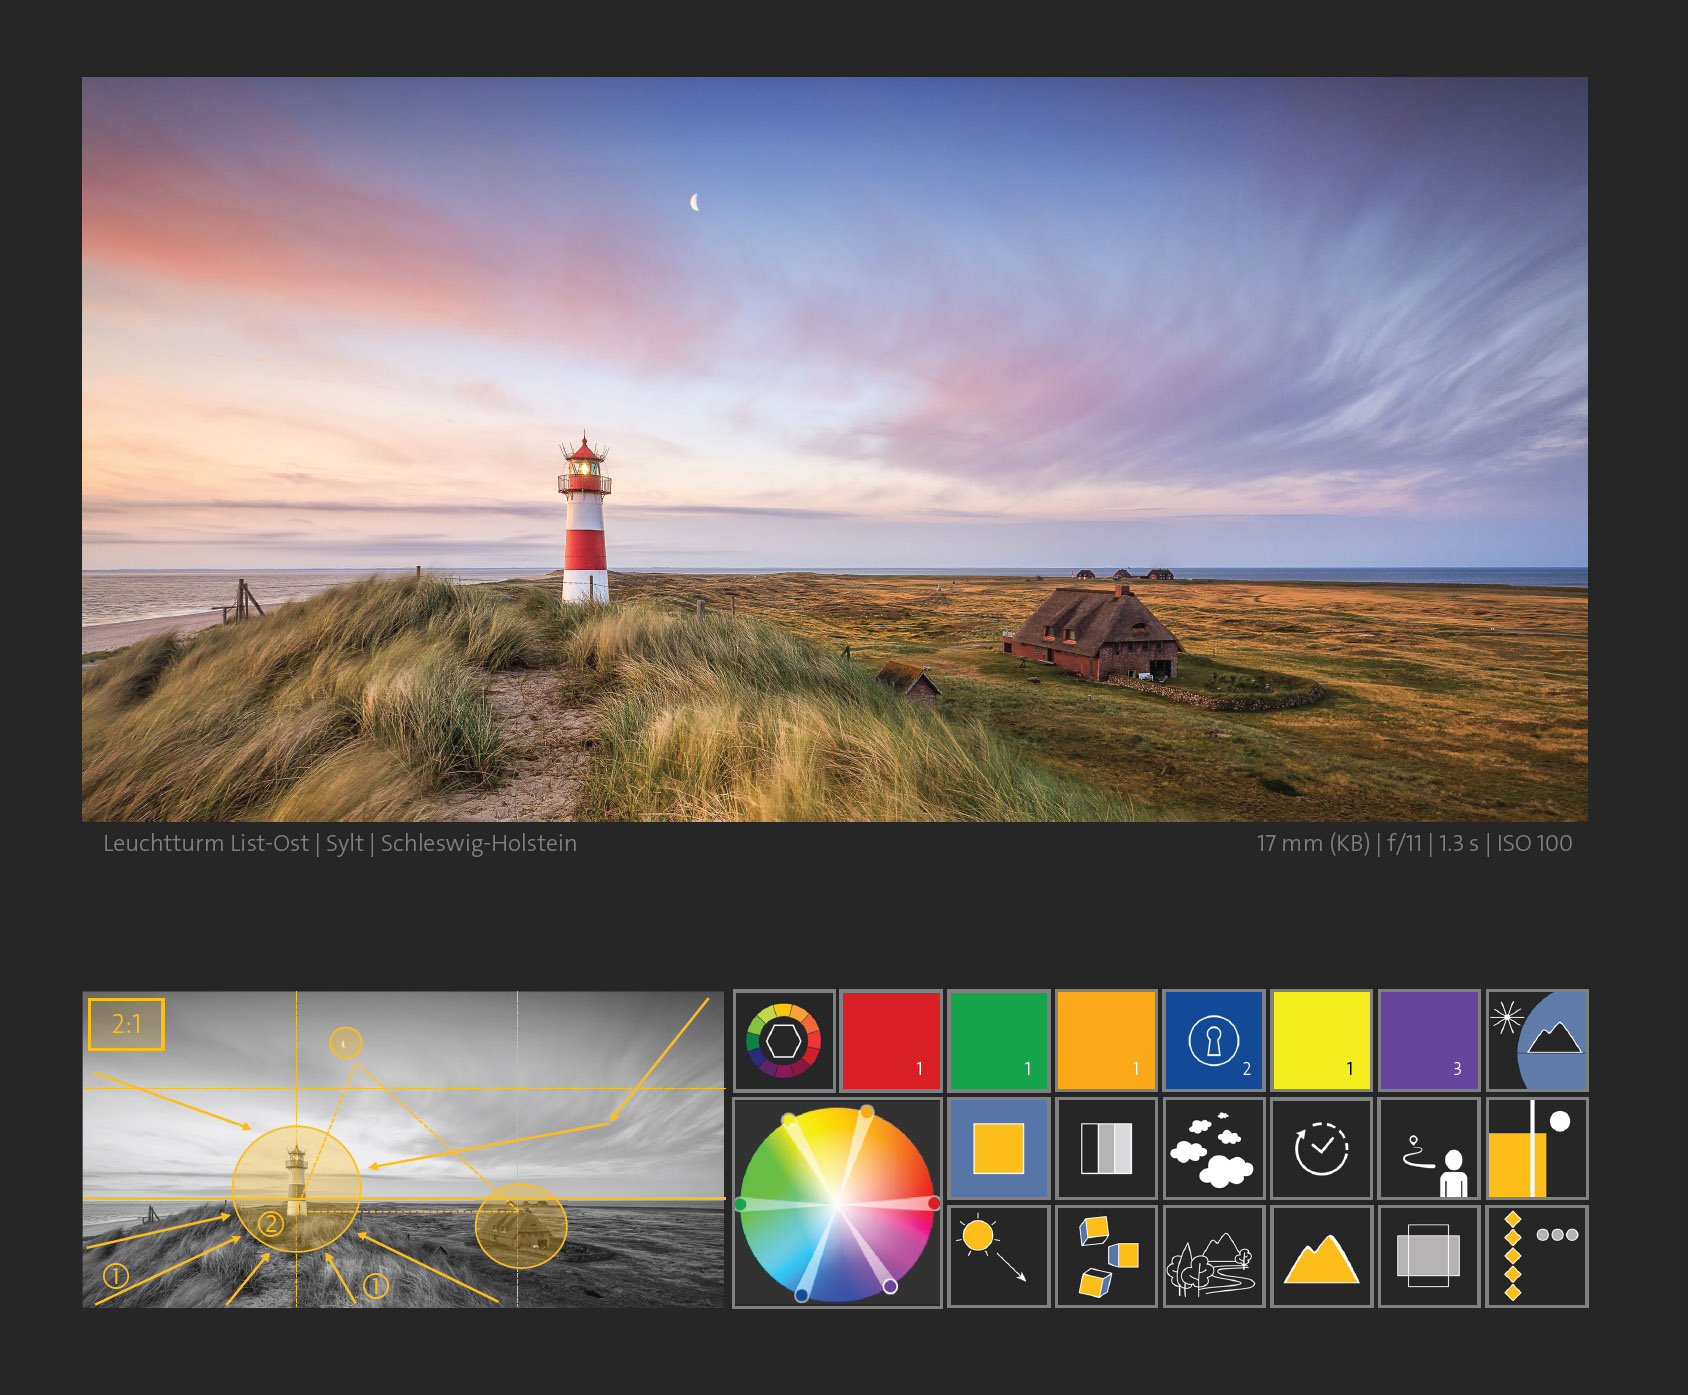Image resolution: width=1688 pixels, height=1395 pixels.
Task: Click the 2:1 aspect ratio label
Action: [126, 1024]
